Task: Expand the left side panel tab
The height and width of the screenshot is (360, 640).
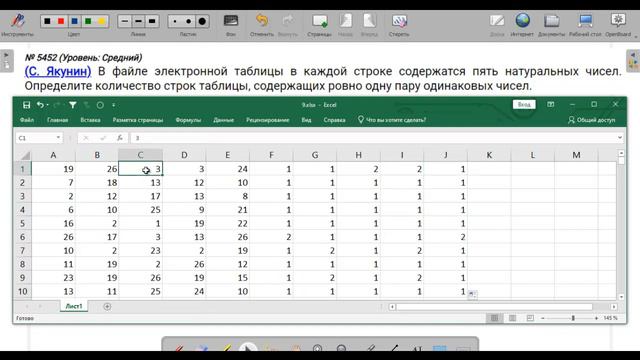Action: [7, 61]
